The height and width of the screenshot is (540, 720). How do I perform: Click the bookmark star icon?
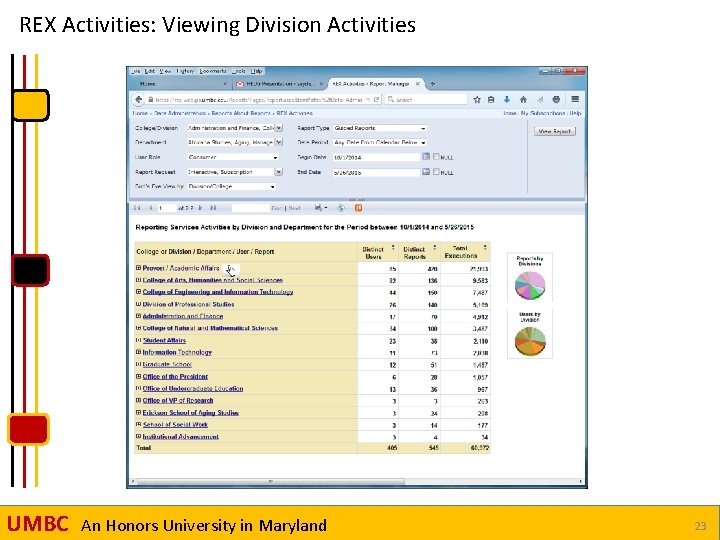coord(477,99)
